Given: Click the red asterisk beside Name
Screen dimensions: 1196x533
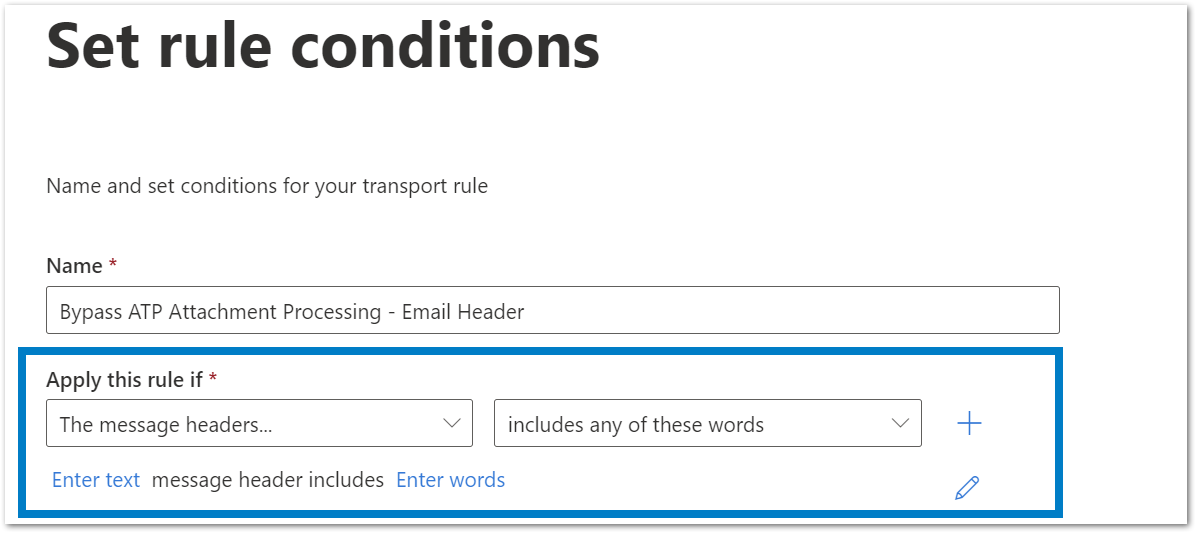Looking at the screenshot, I should [113, 263].
